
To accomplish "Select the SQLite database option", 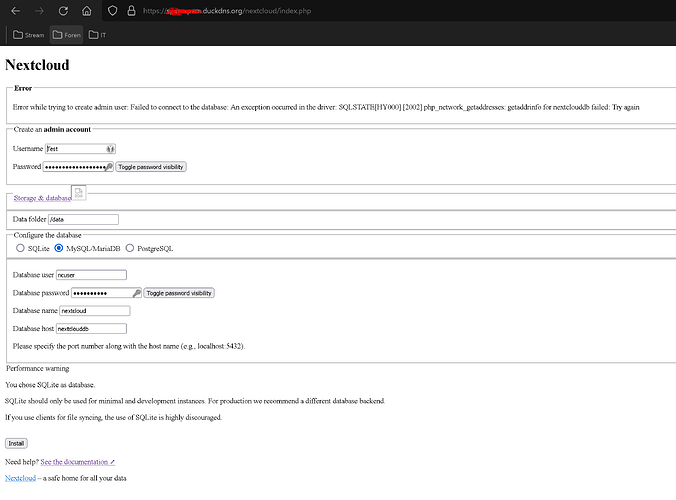I will pos(20,248).
